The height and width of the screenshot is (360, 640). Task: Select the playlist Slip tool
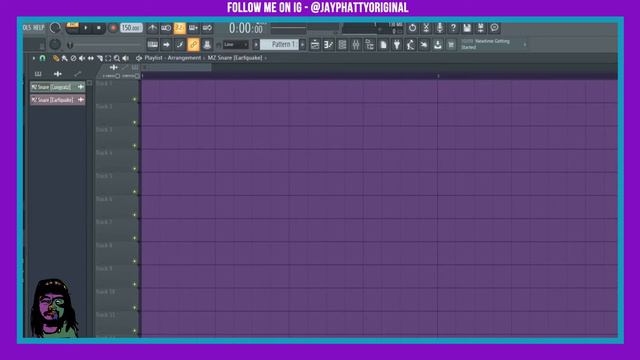click(x=91, y=58)
